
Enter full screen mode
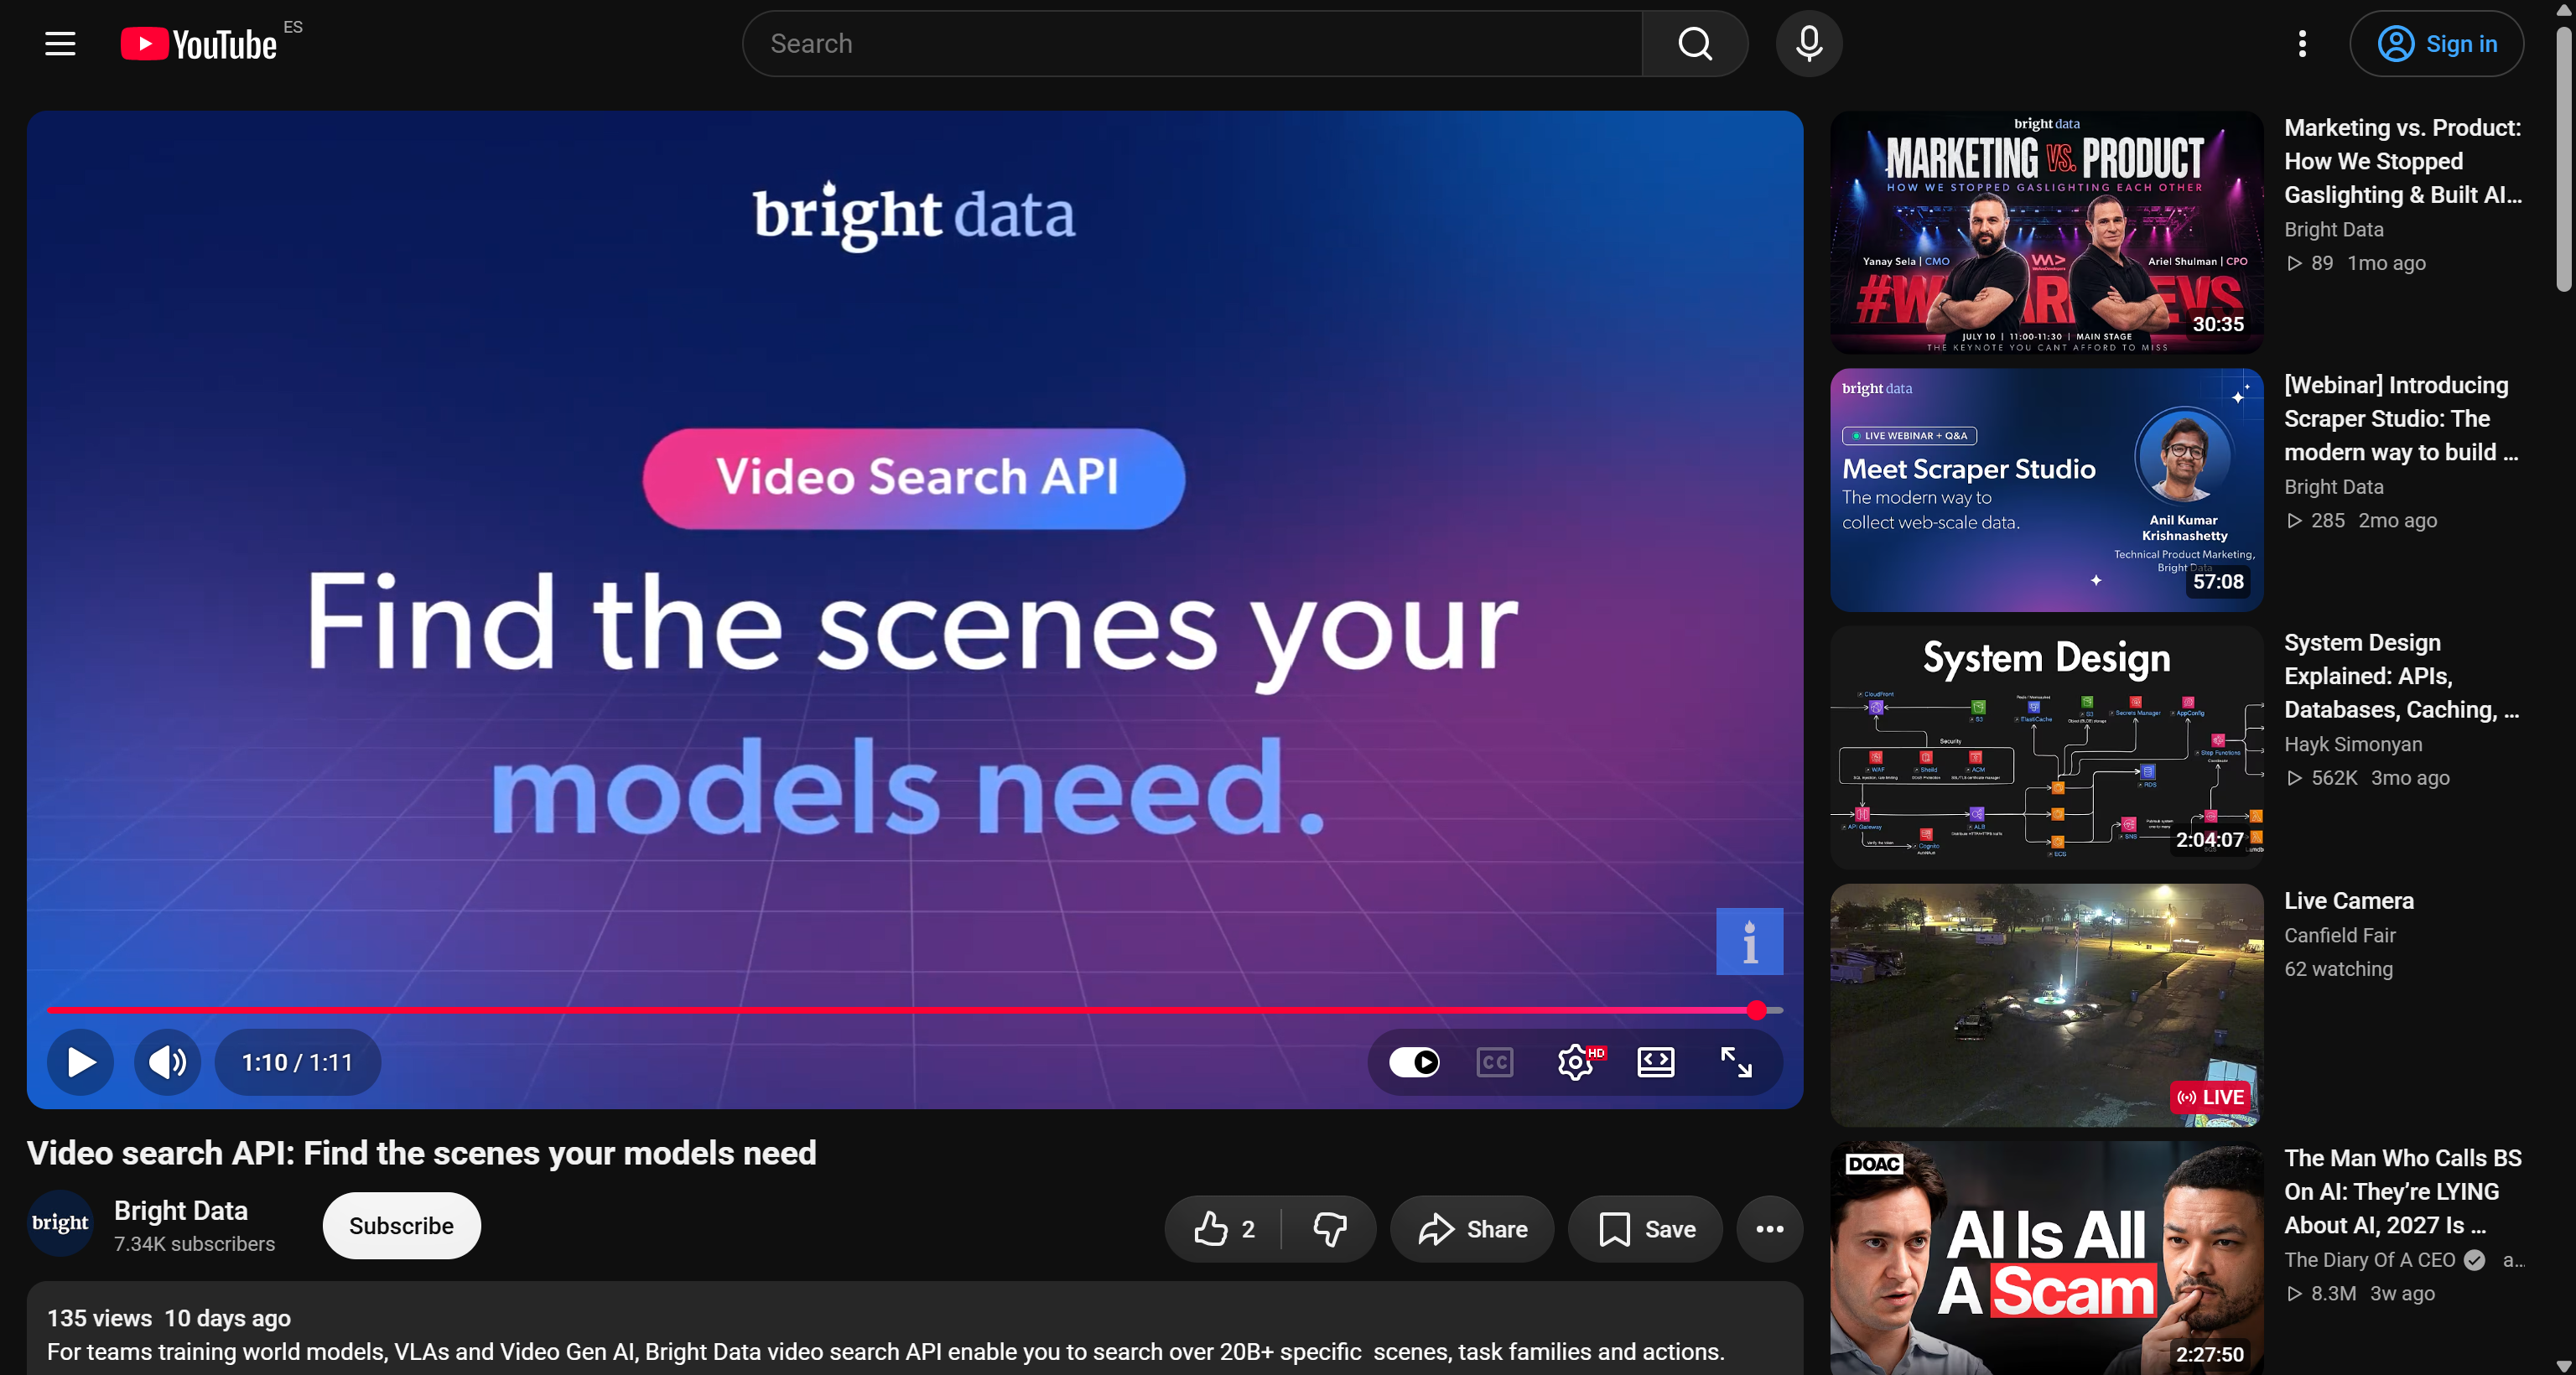[1736, 1062]
